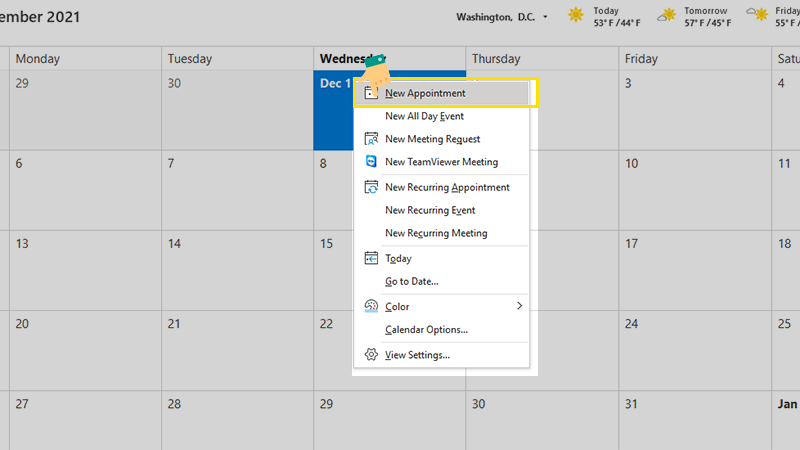
Task: Click the New Meeting Request icon
Action: tap(371, 139)
